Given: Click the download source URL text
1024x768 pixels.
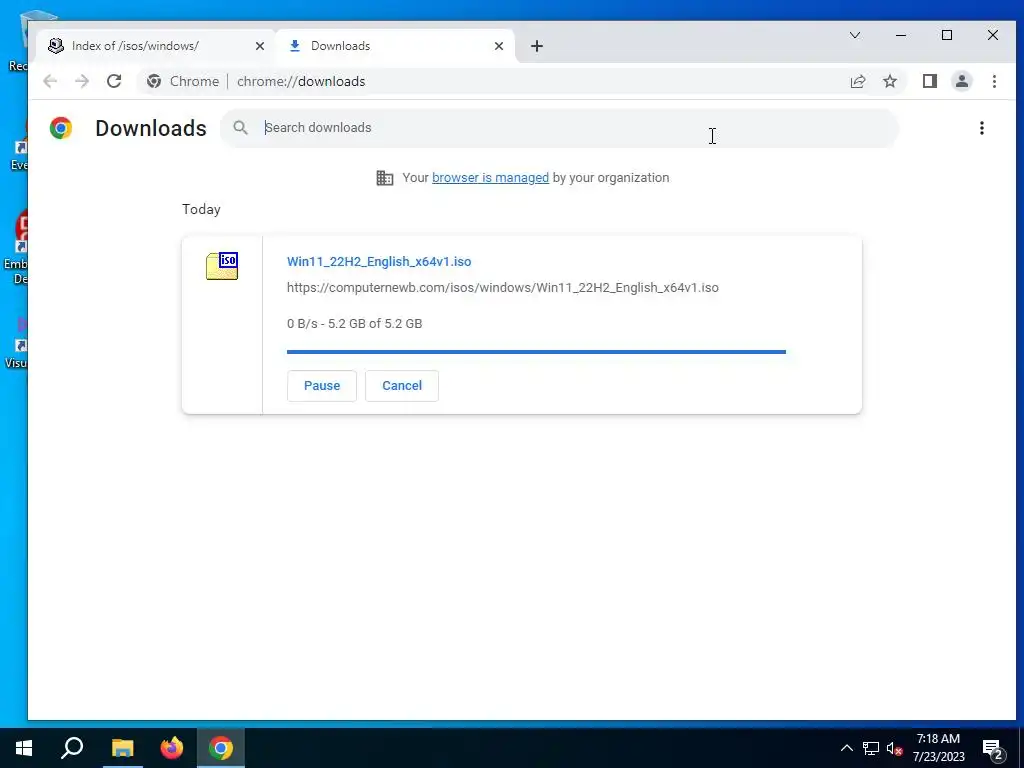Looking at the screenshot, I should (x=502, y=287).
